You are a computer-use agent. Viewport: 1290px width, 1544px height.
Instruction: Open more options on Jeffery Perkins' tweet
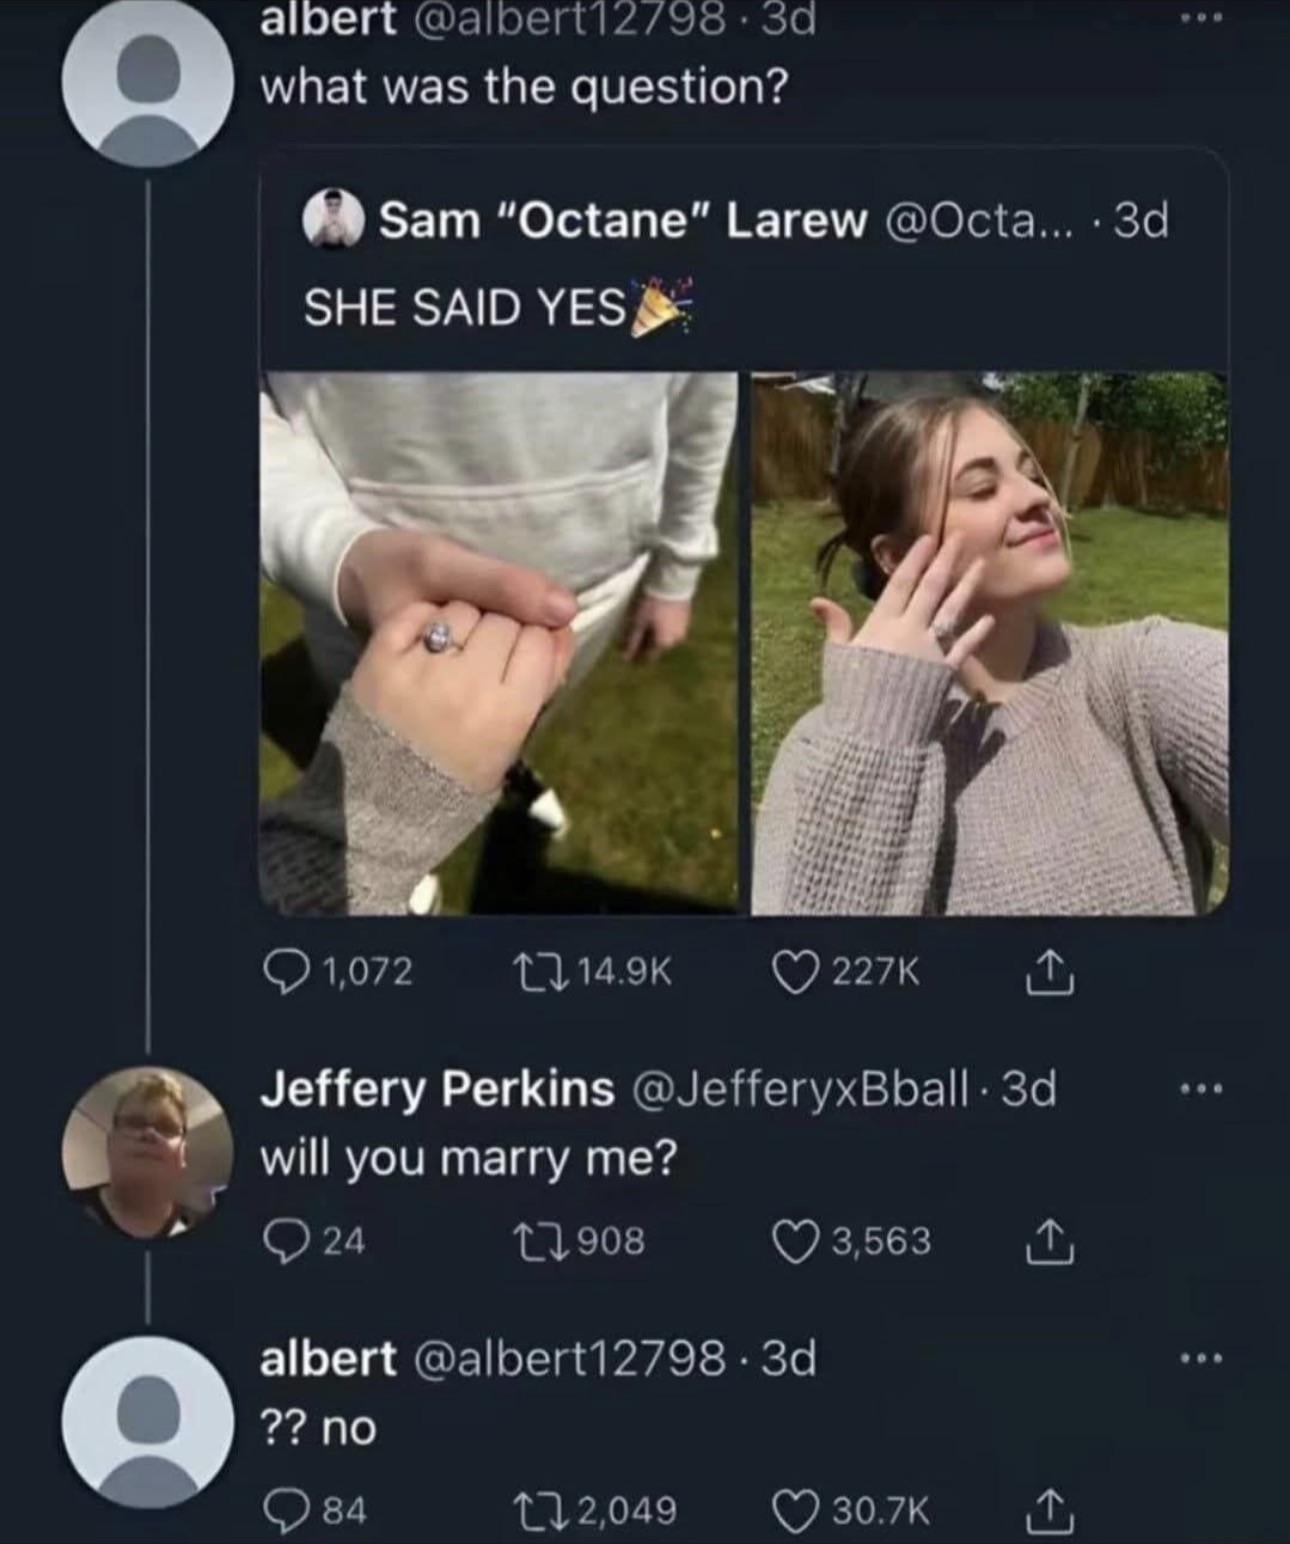pos(1200,1089)
